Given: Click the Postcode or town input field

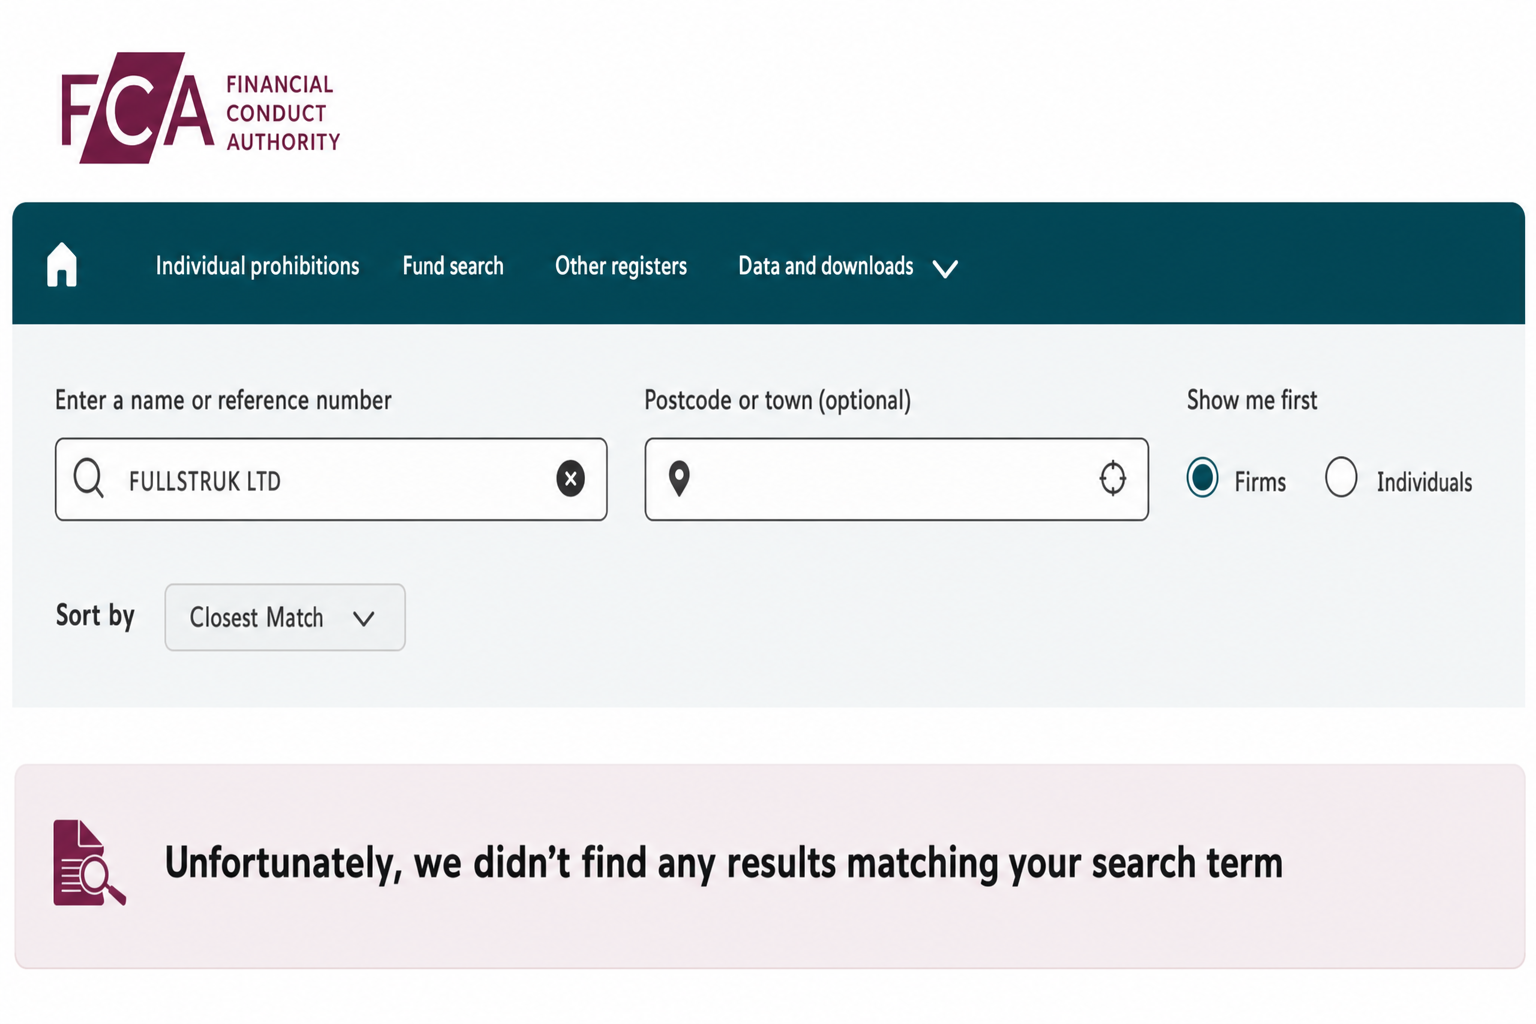Looking at the screenshot, I should tap(896, 479).
